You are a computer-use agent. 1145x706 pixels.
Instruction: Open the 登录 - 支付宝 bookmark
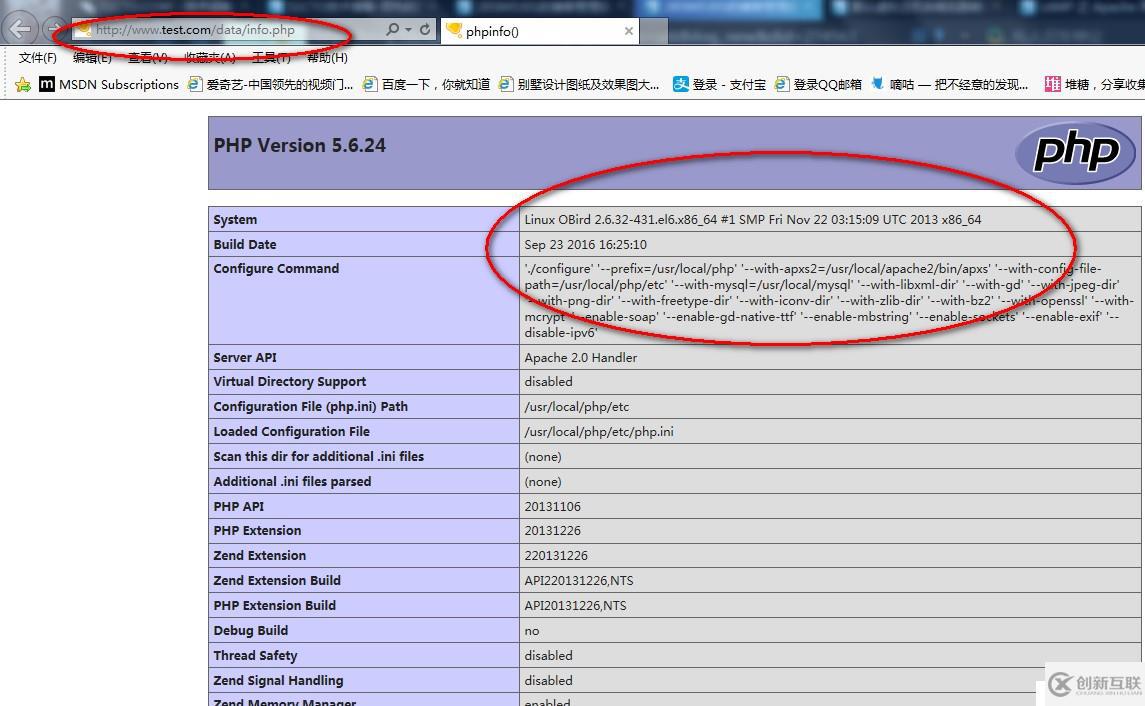tap(719, 85)
